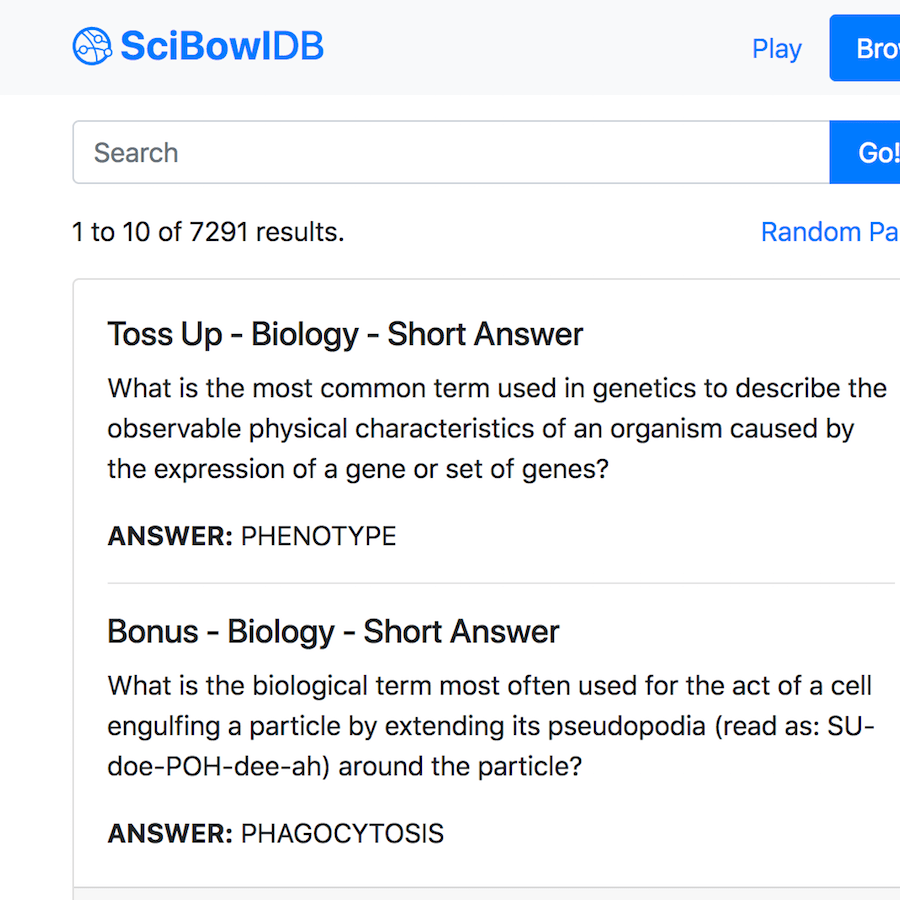Click the ANSWER label beside PHAGOCYTOSIS
This screenshot has width=900, height=900.
(x=169, y=833)
